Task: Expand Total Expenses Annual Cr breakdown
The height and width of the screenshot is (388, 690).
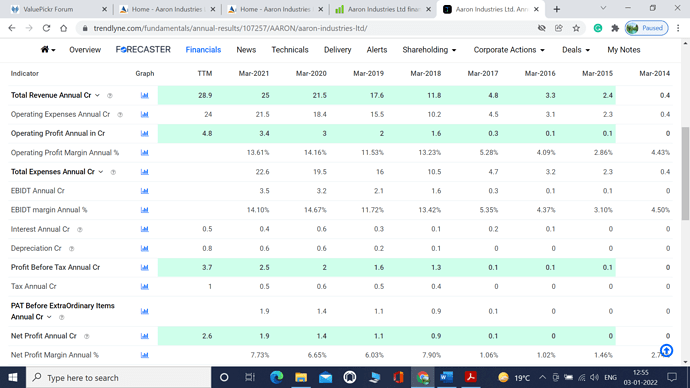Action: pos(101,172)
